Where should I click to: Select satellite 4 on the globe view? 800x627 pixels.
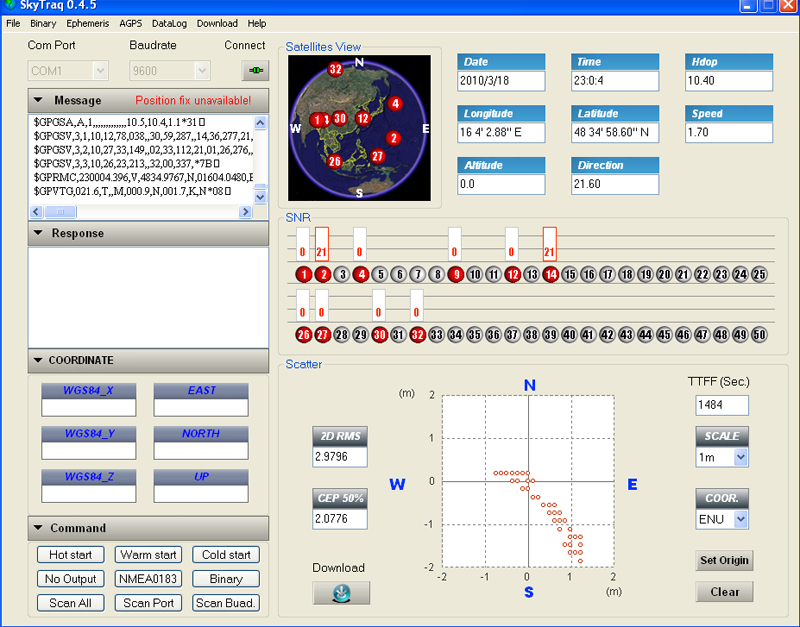(395, 104)
